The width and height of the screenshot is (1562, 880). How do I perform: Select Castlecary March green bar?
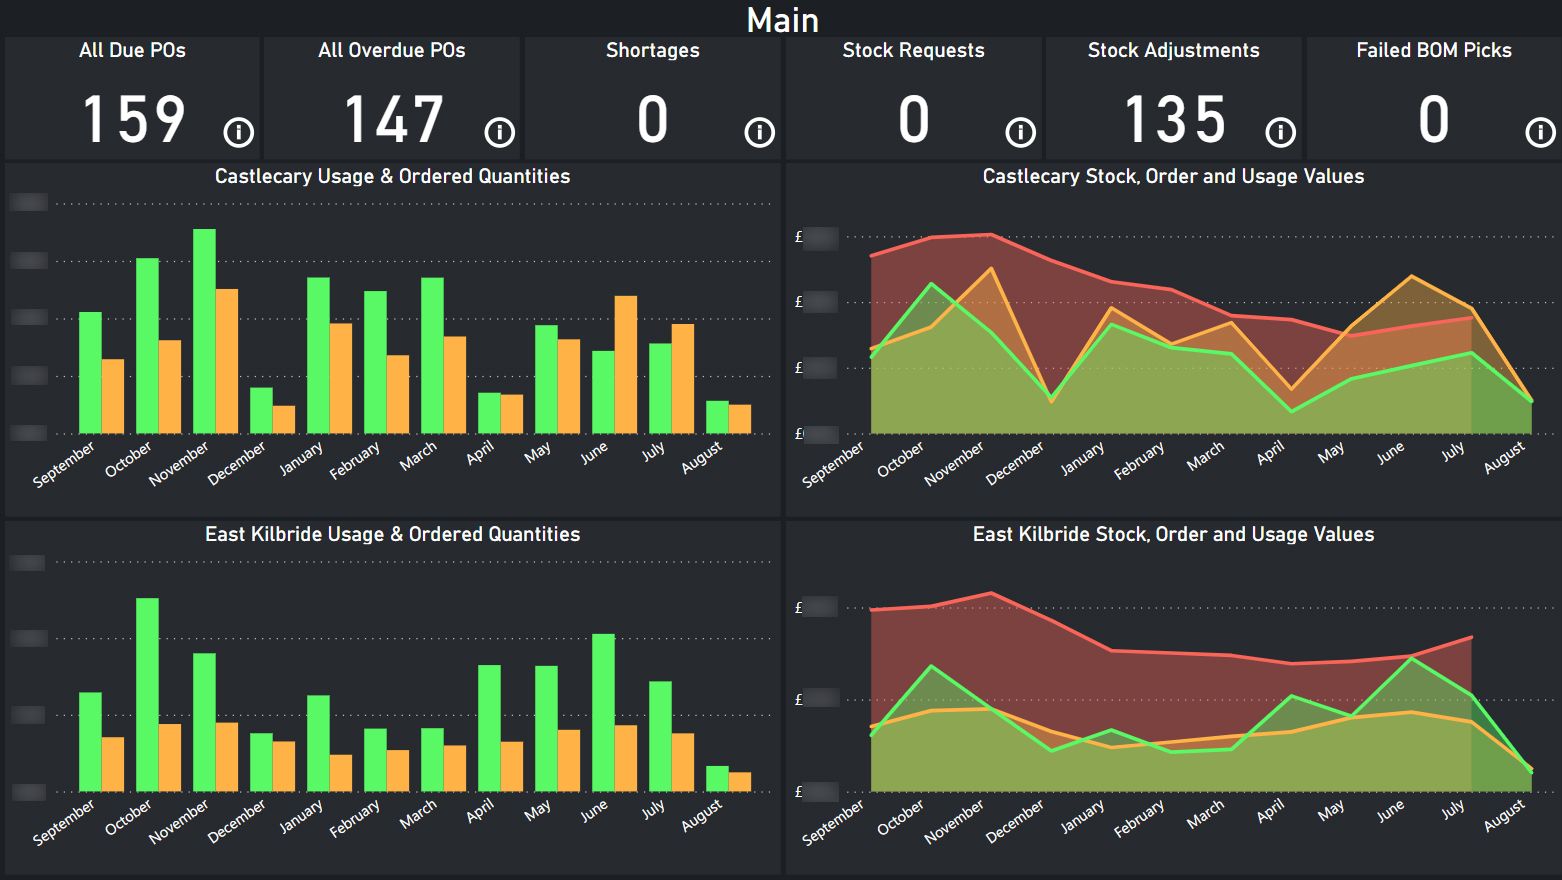click(x=432, y=355)
